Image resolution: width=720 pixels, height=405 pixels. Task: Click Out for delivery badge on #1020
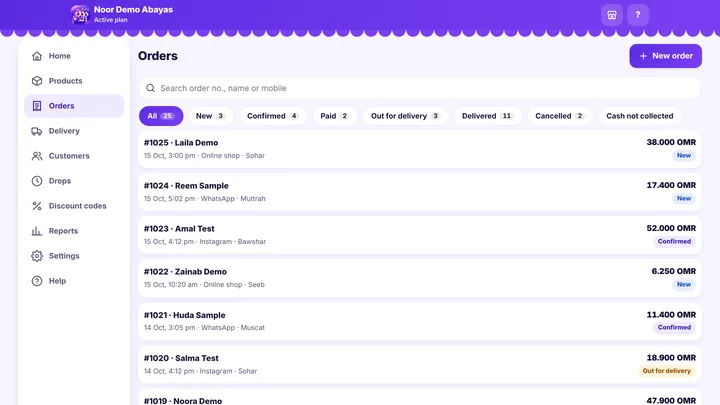coord(667,371)
